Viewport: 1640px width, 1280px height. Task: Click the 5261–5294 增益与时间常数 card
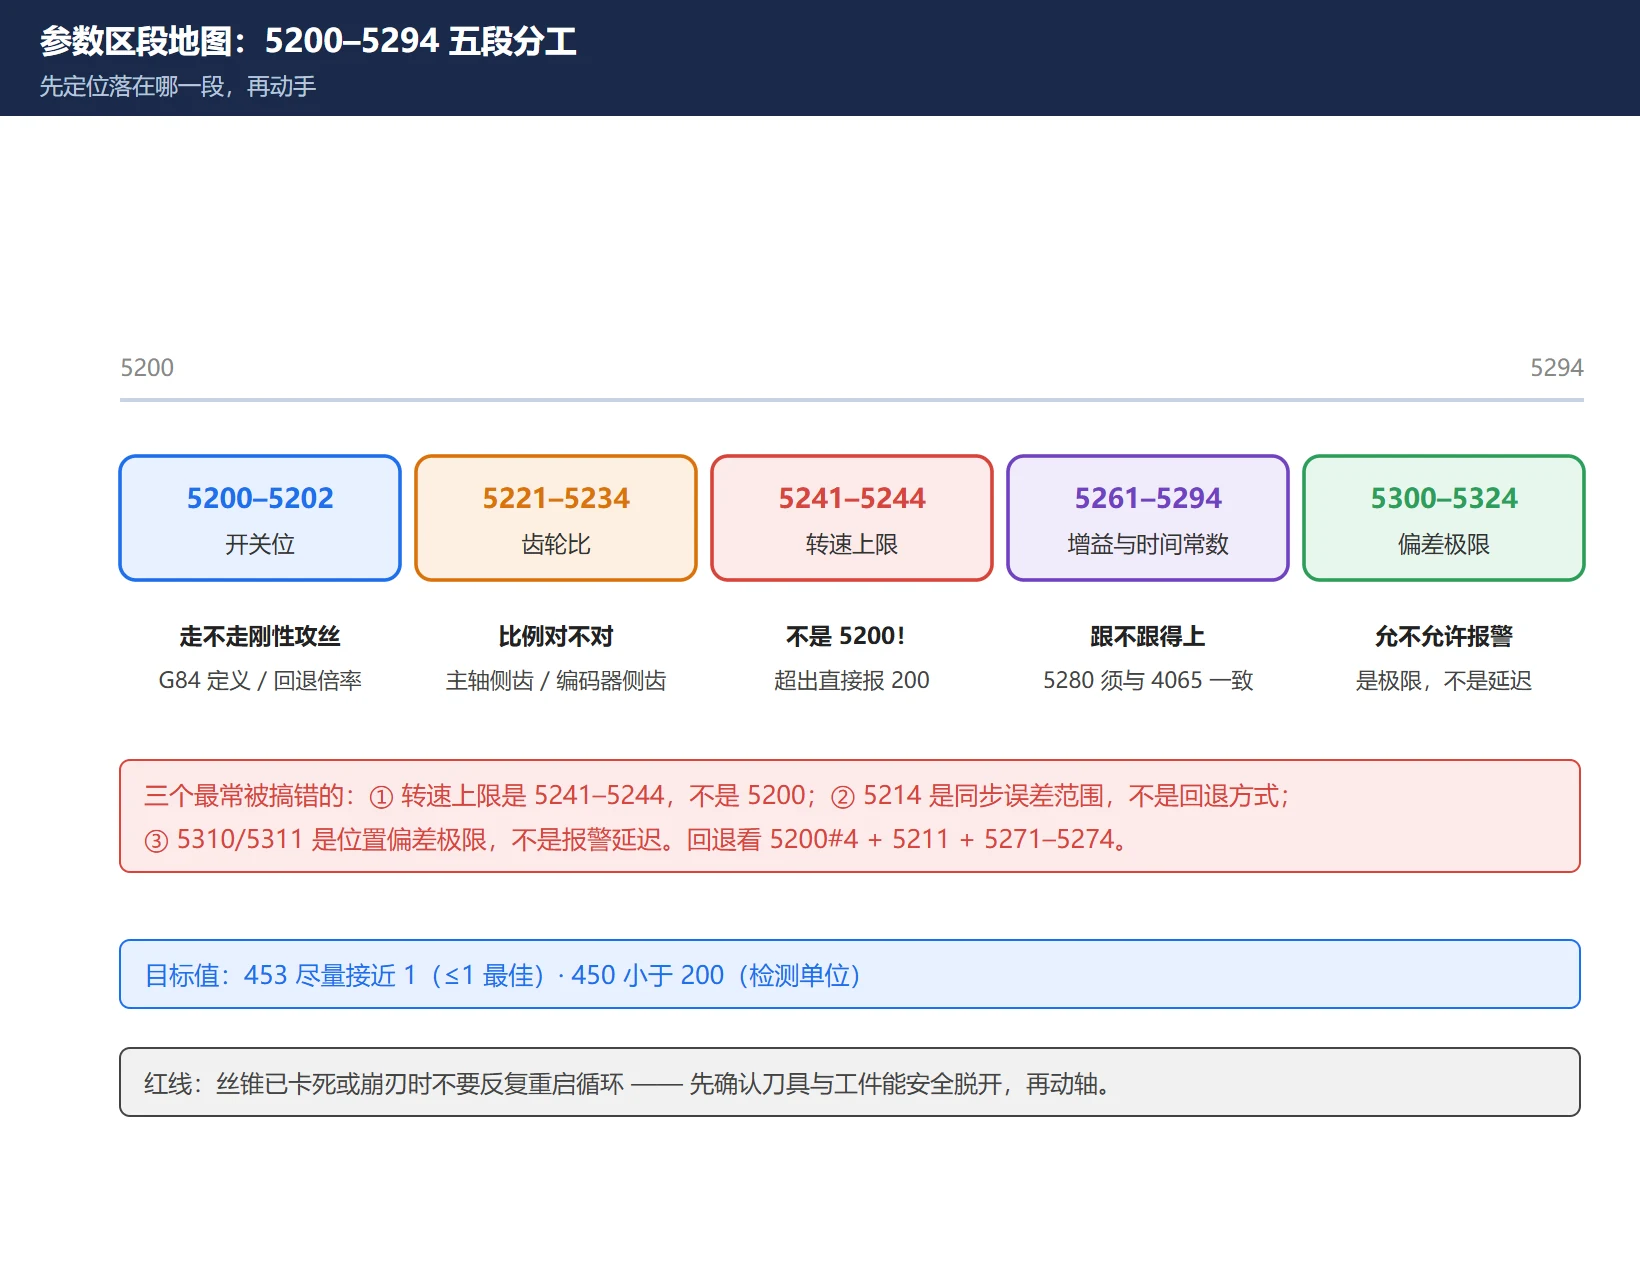click(1148, 518)
